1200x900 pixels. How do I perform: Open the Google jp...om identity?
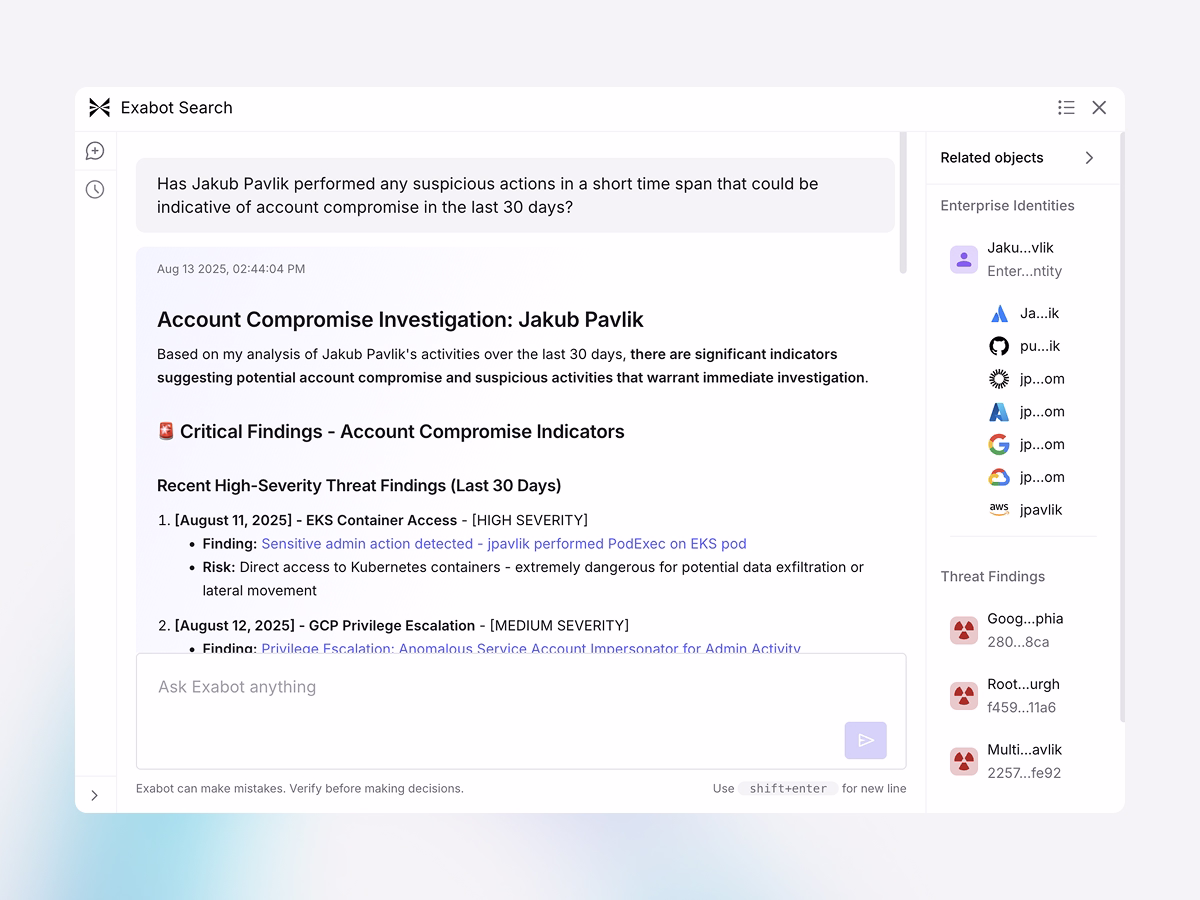1026,445
